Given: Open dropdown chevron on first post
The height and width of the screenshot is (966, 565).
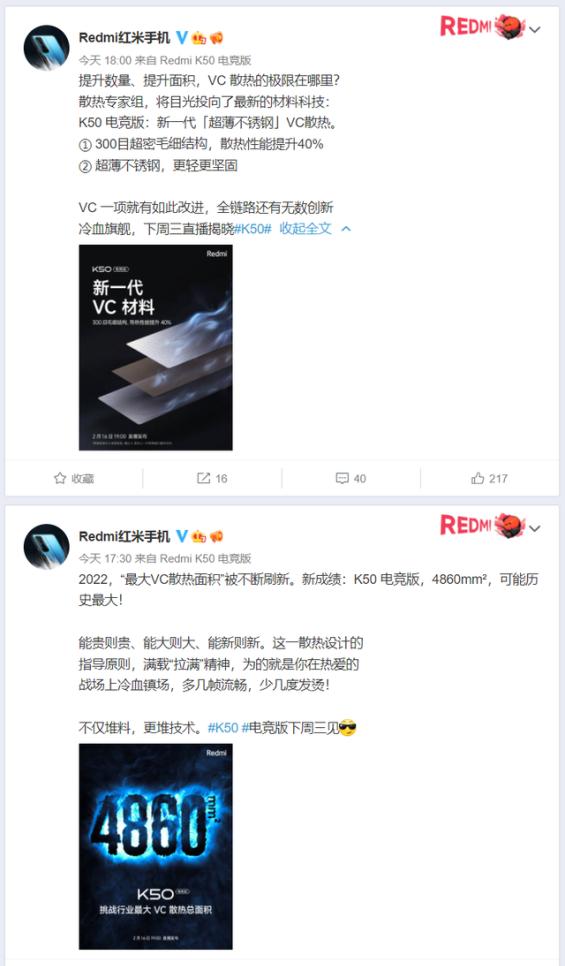Looking at the screenshot, I should (x=535, y=30).
